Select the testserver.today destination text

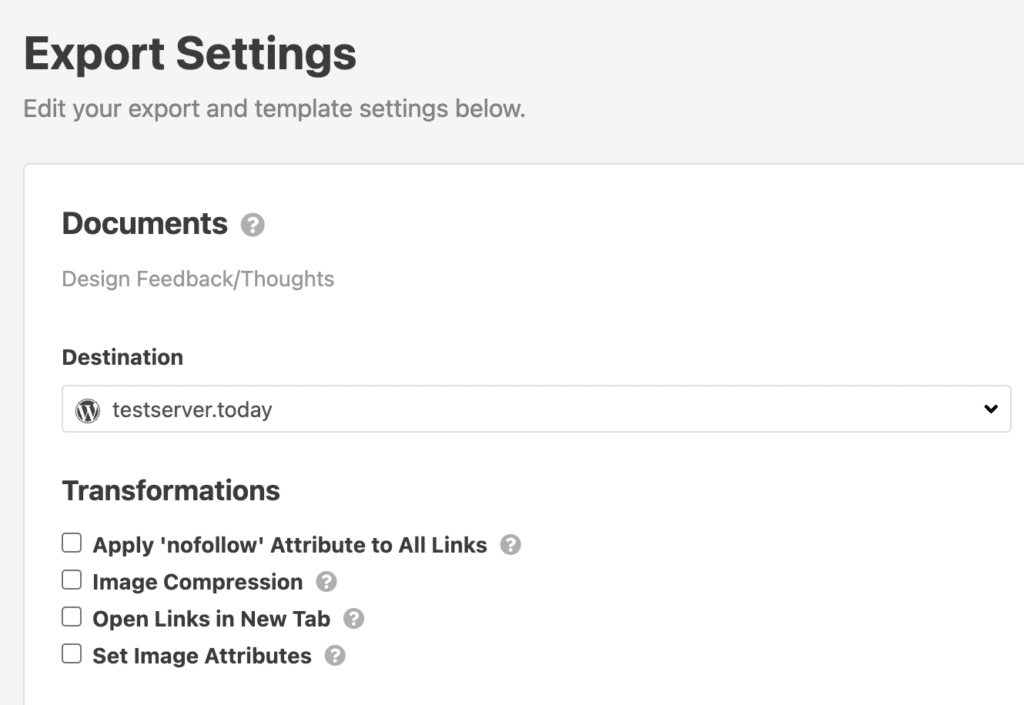(x=192, y=409)
